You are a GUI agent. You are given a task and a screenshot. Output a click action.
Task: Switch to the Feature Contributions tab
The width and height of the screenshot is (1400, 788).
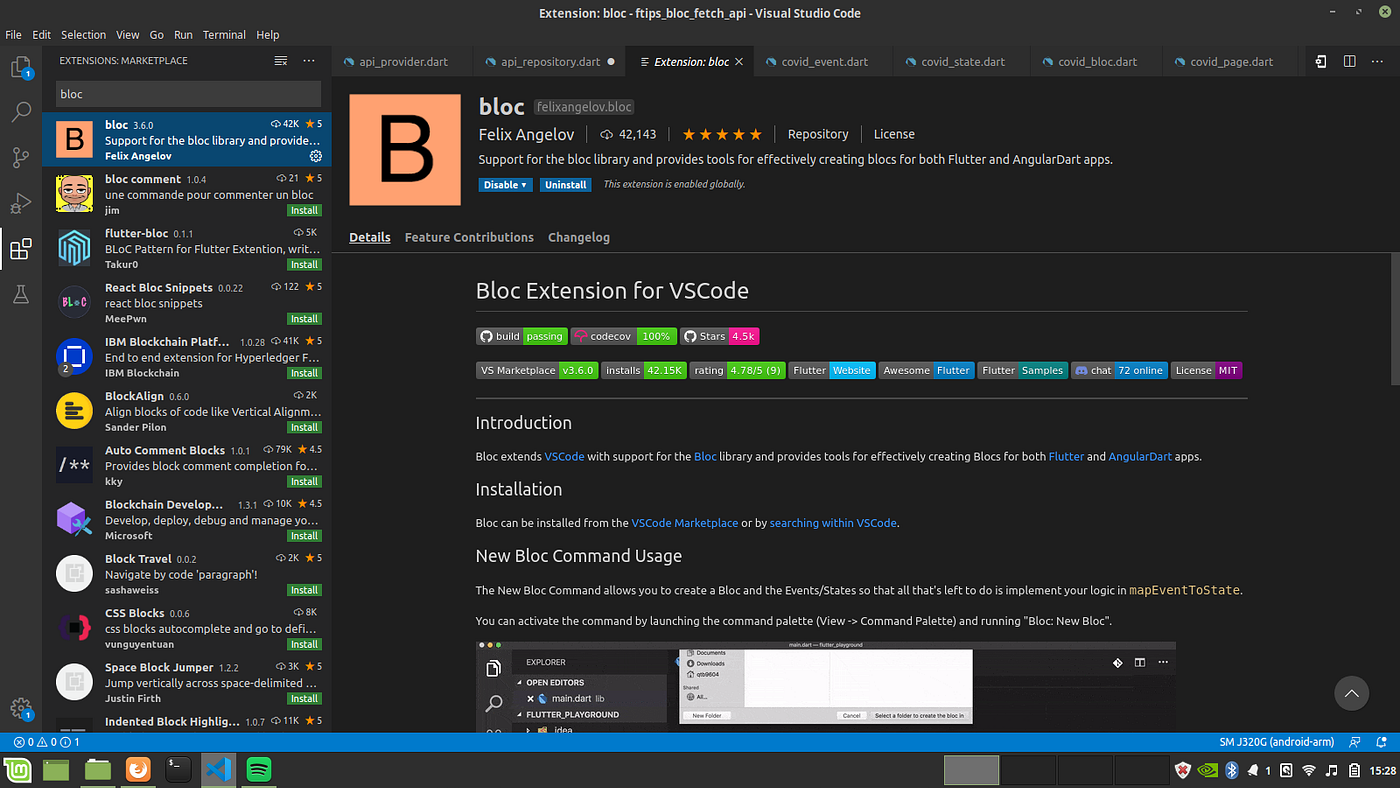coord(469,237)
